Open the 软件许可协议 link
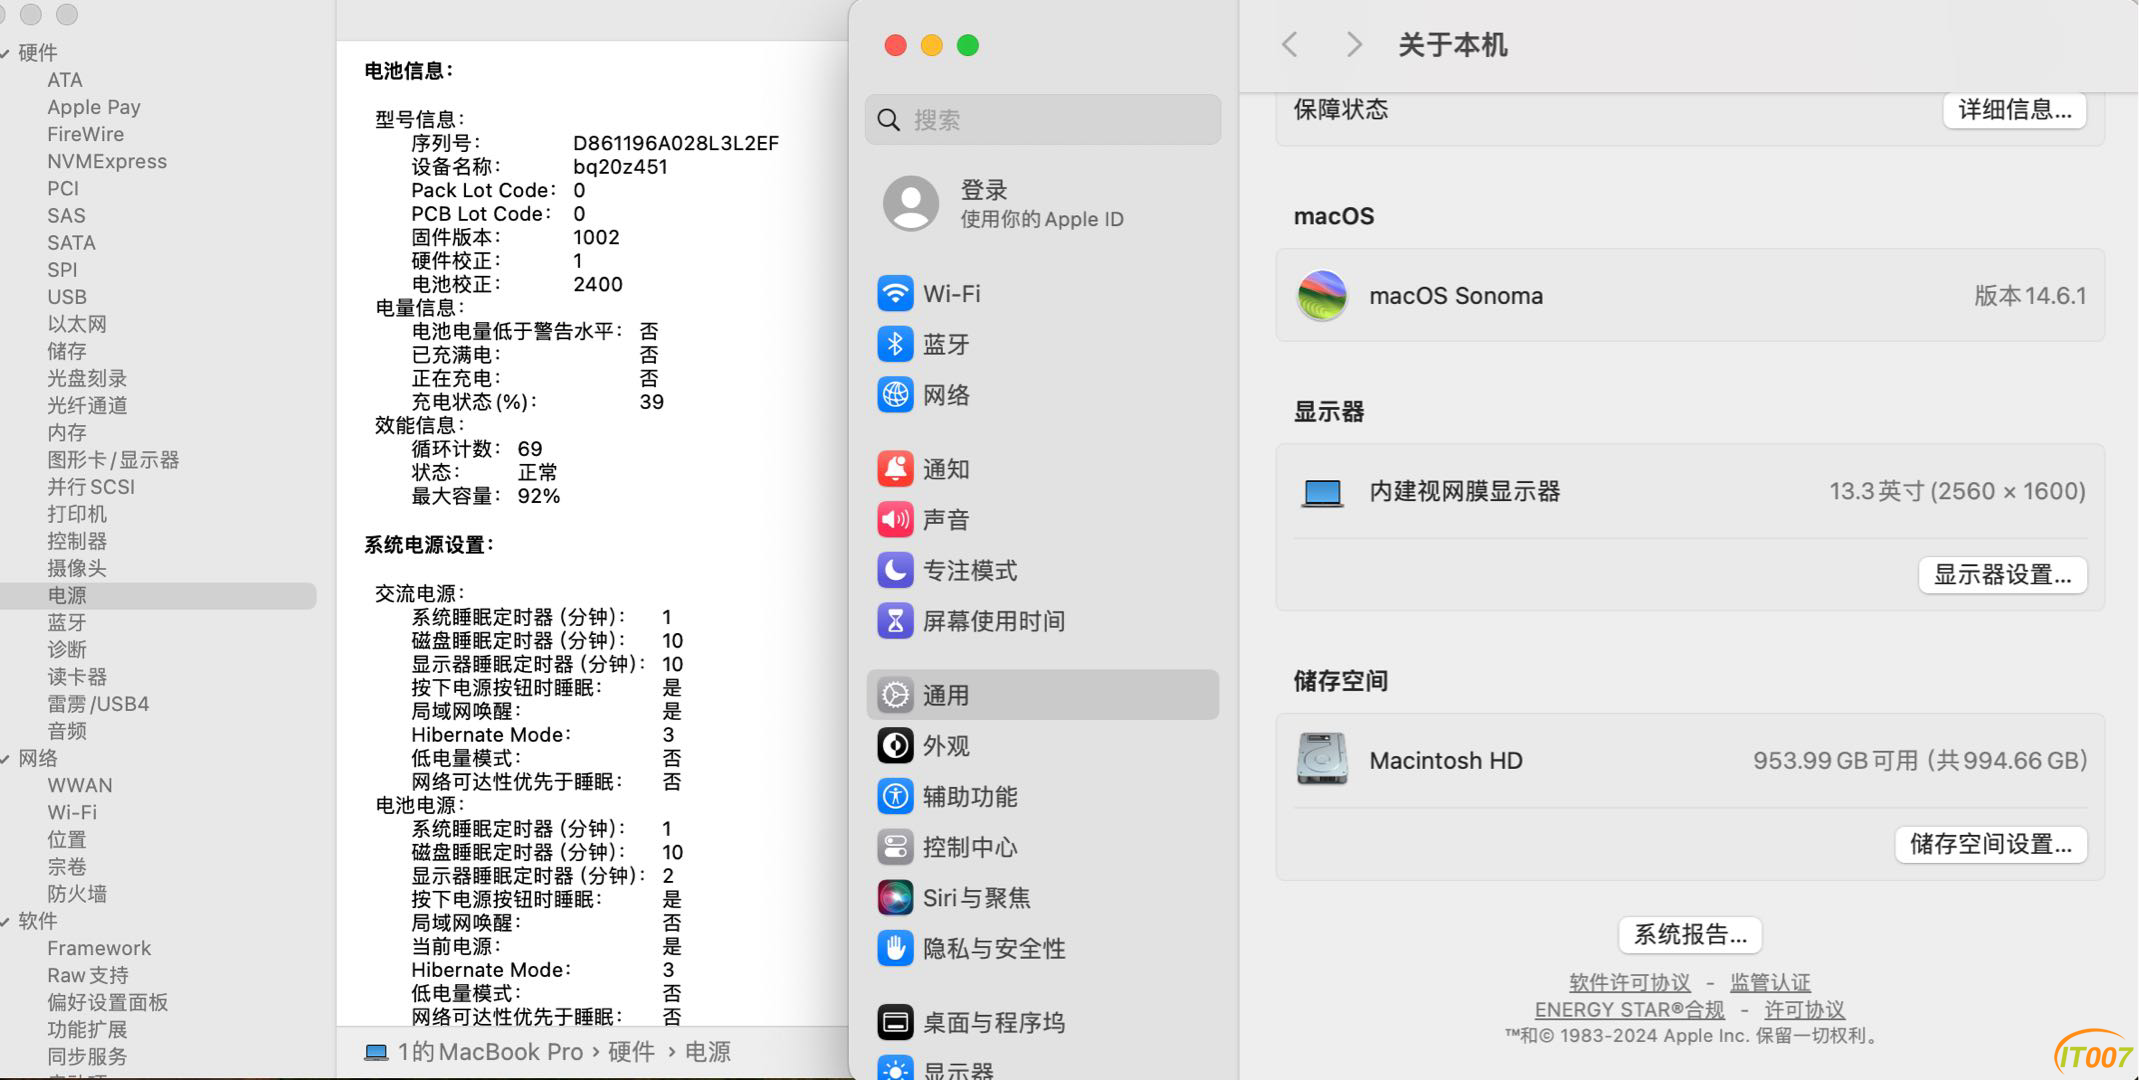Screen dimensions: 2139x1080 [1630, 982]
